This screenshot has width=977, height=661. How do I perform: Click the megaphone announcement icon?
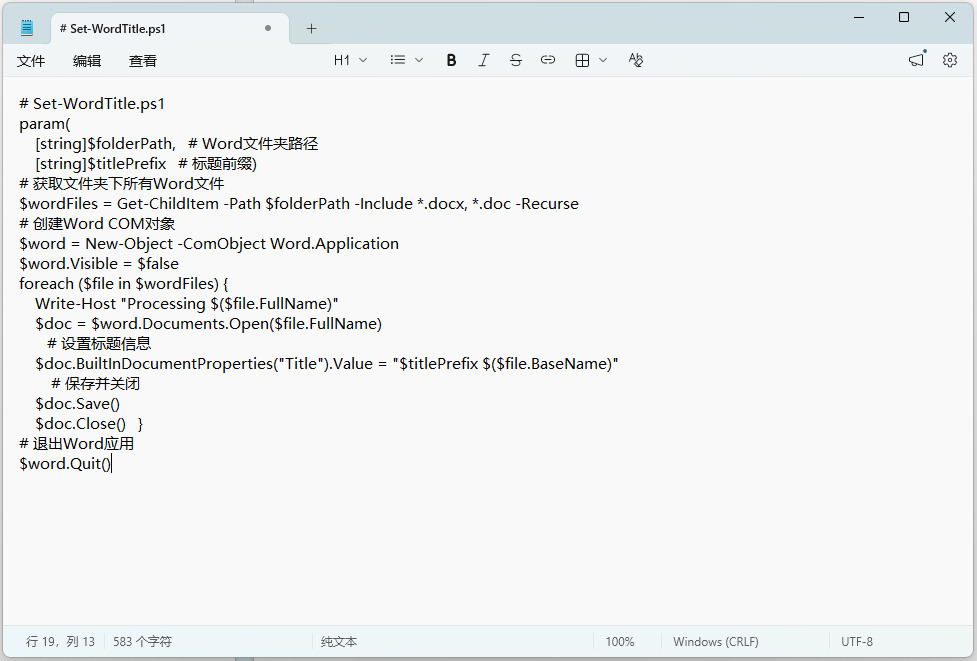pos(916,60)
